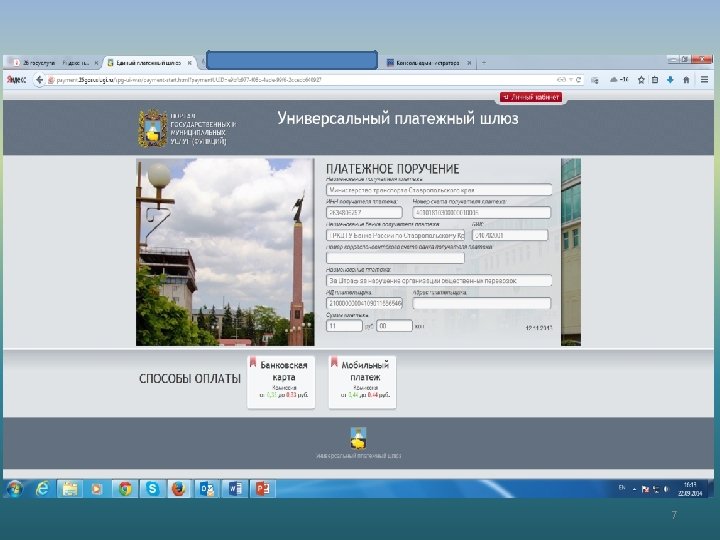The width and height of the screenshot is (720, 540).
Task: Click the Stavropol monument photo
Action: [225, 252]
